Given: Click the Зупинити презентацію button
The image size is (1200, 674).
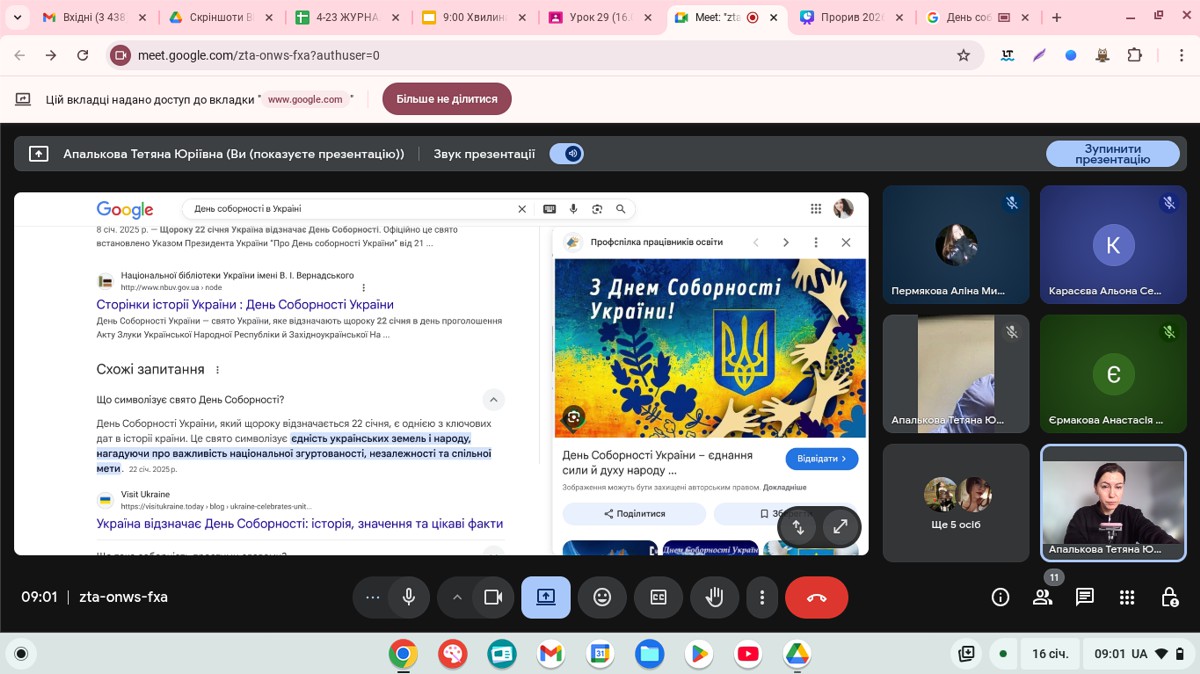Looking at the screenshot, I should 1112,154.
